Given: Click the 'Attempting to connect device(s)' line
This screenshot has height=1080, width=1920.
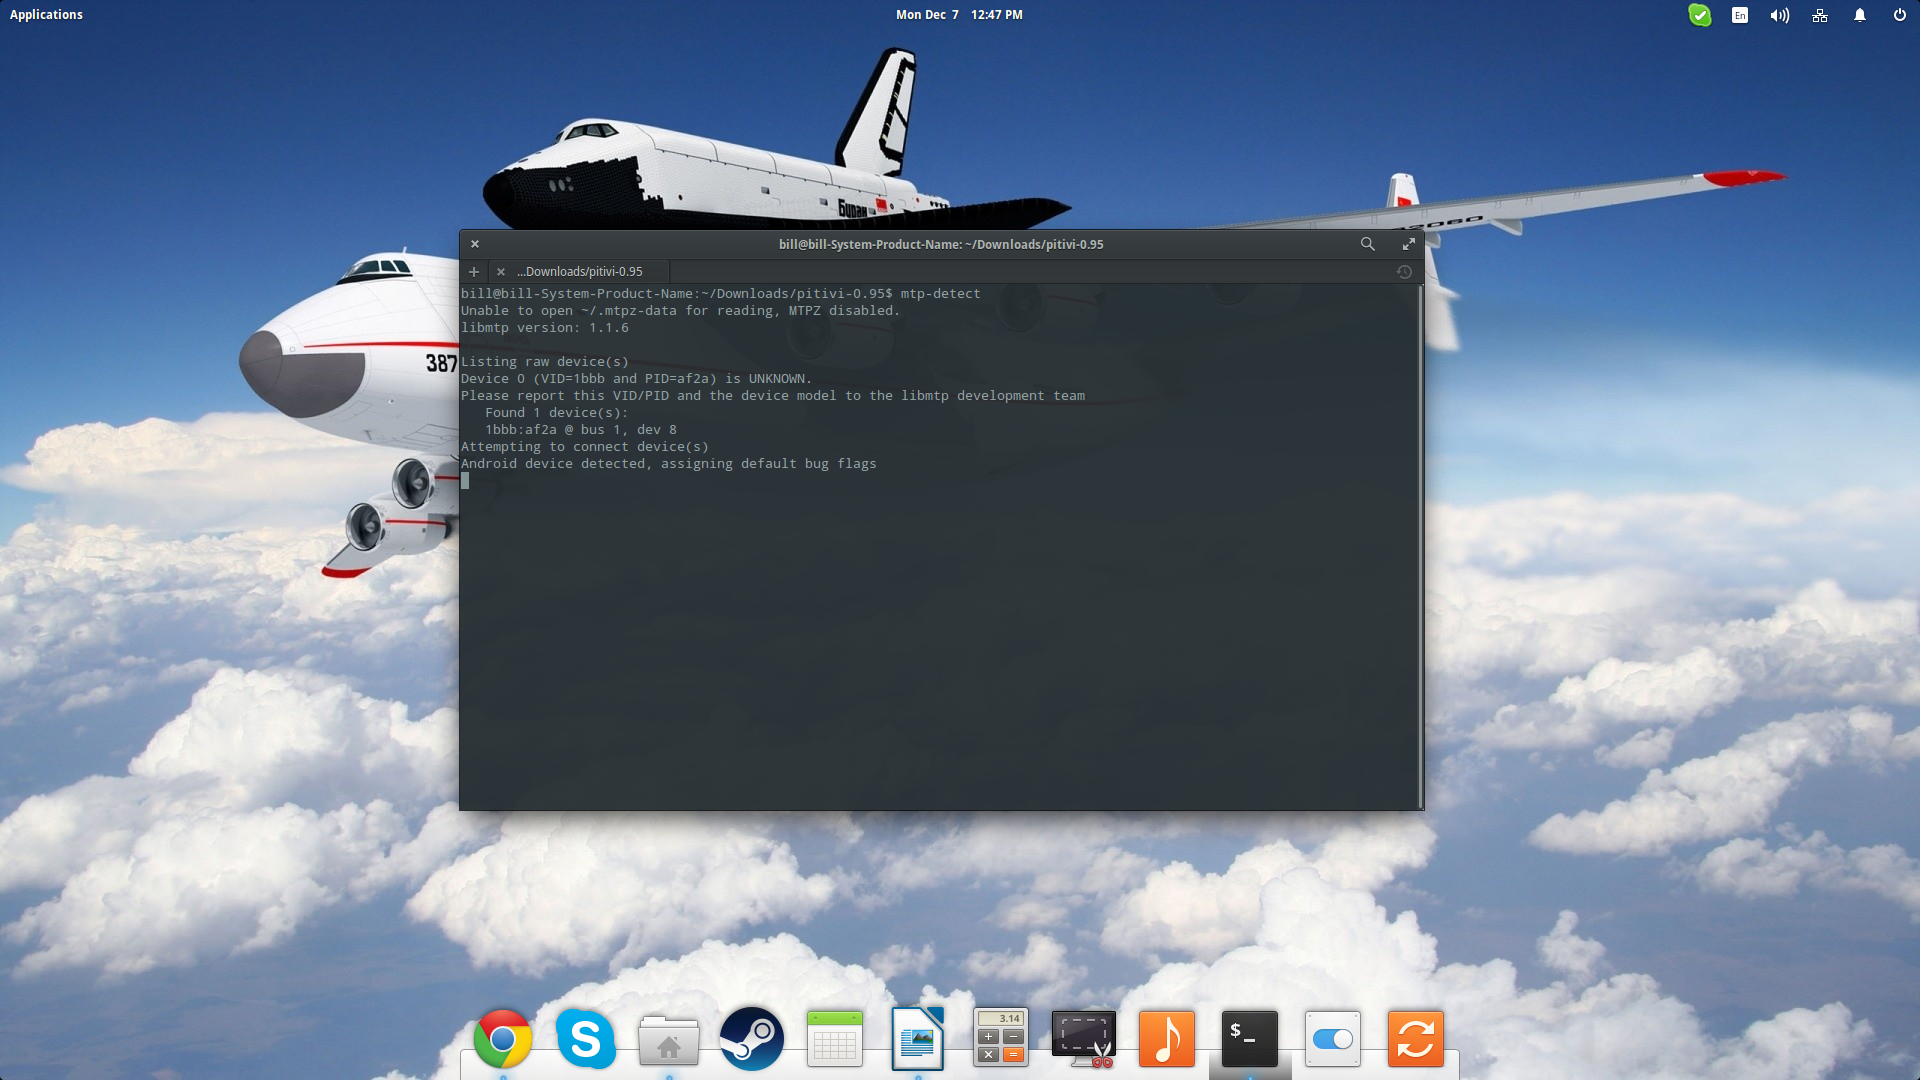Looking at the screenshot, I should 585,447.
